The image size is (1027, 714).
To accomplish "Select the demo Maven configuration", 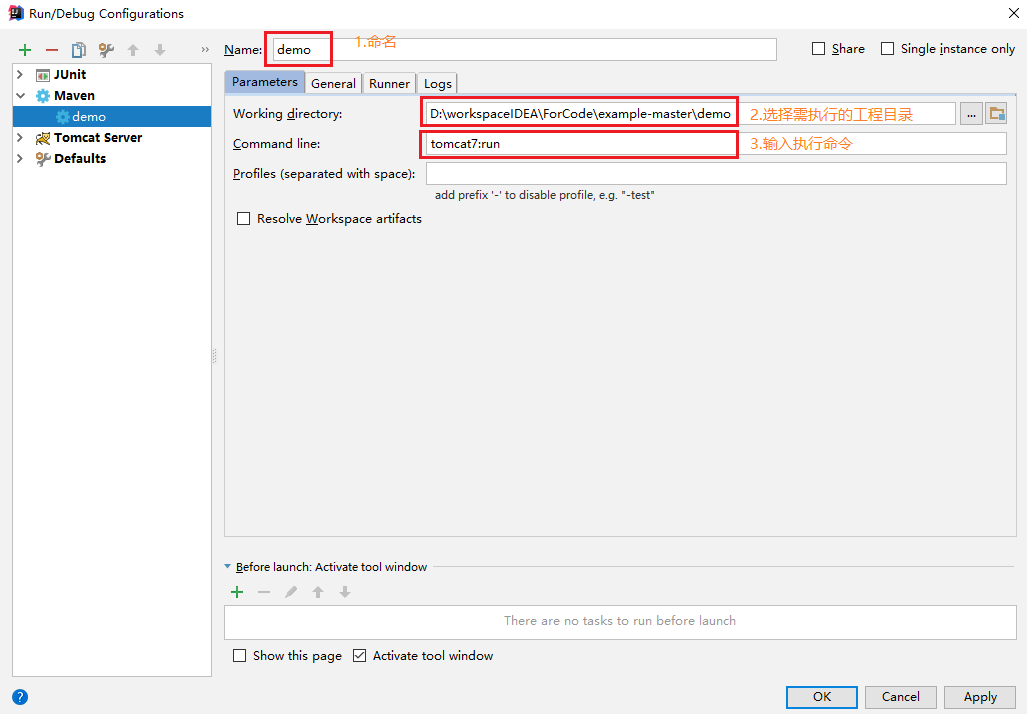I will (112, 117).
